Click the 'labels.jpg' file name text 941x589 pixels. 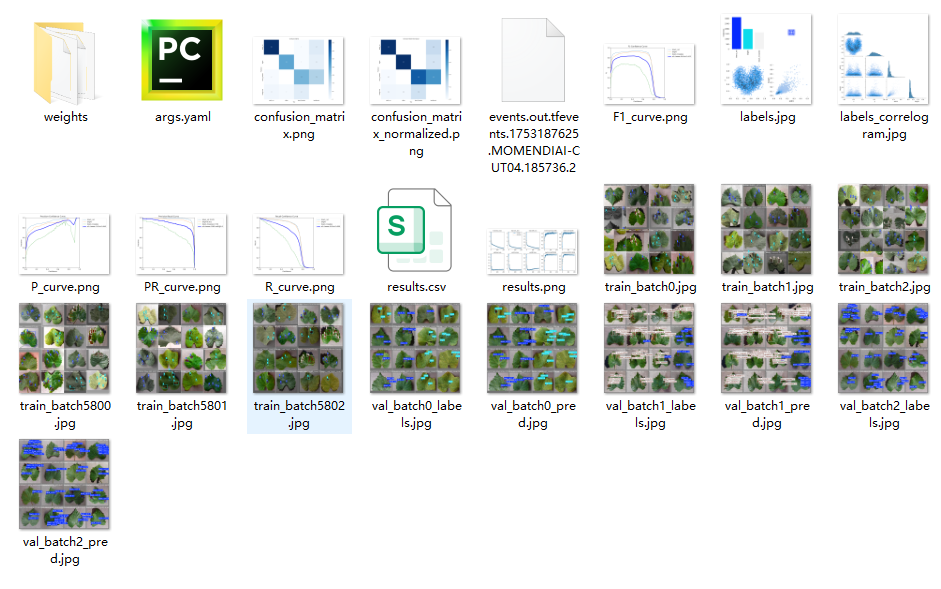[768, 117]
